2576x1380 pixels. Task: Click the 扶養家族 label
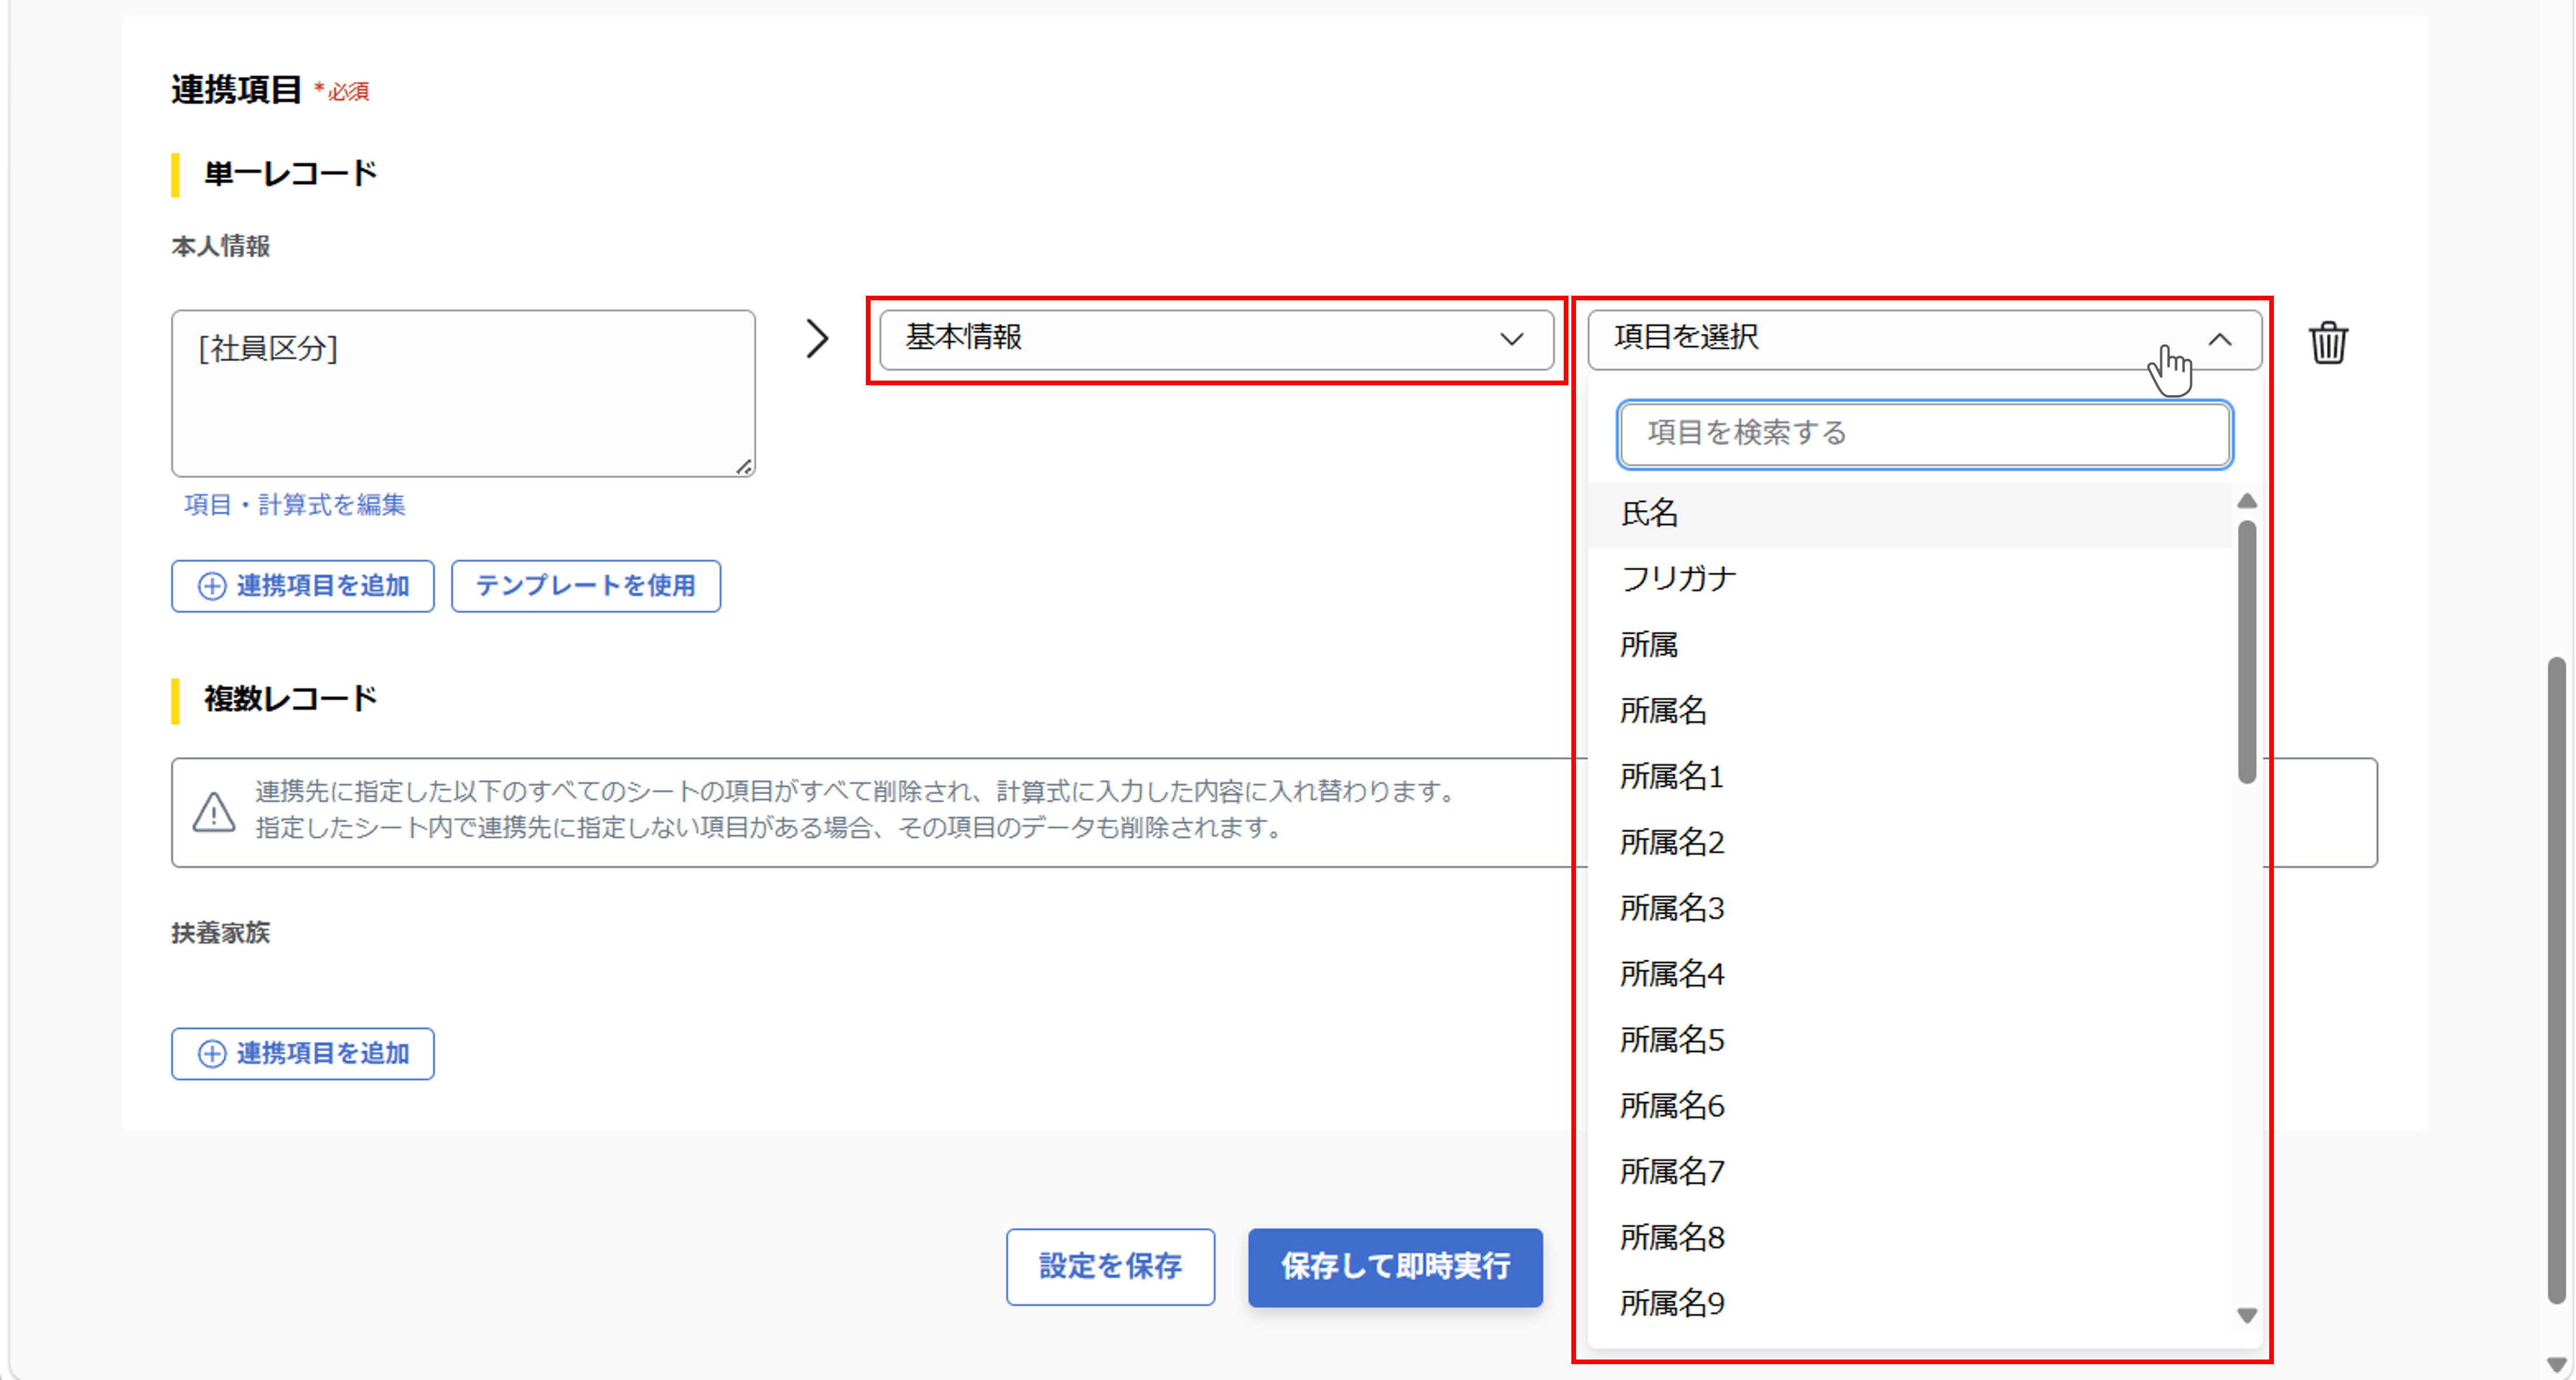point(221,933)
